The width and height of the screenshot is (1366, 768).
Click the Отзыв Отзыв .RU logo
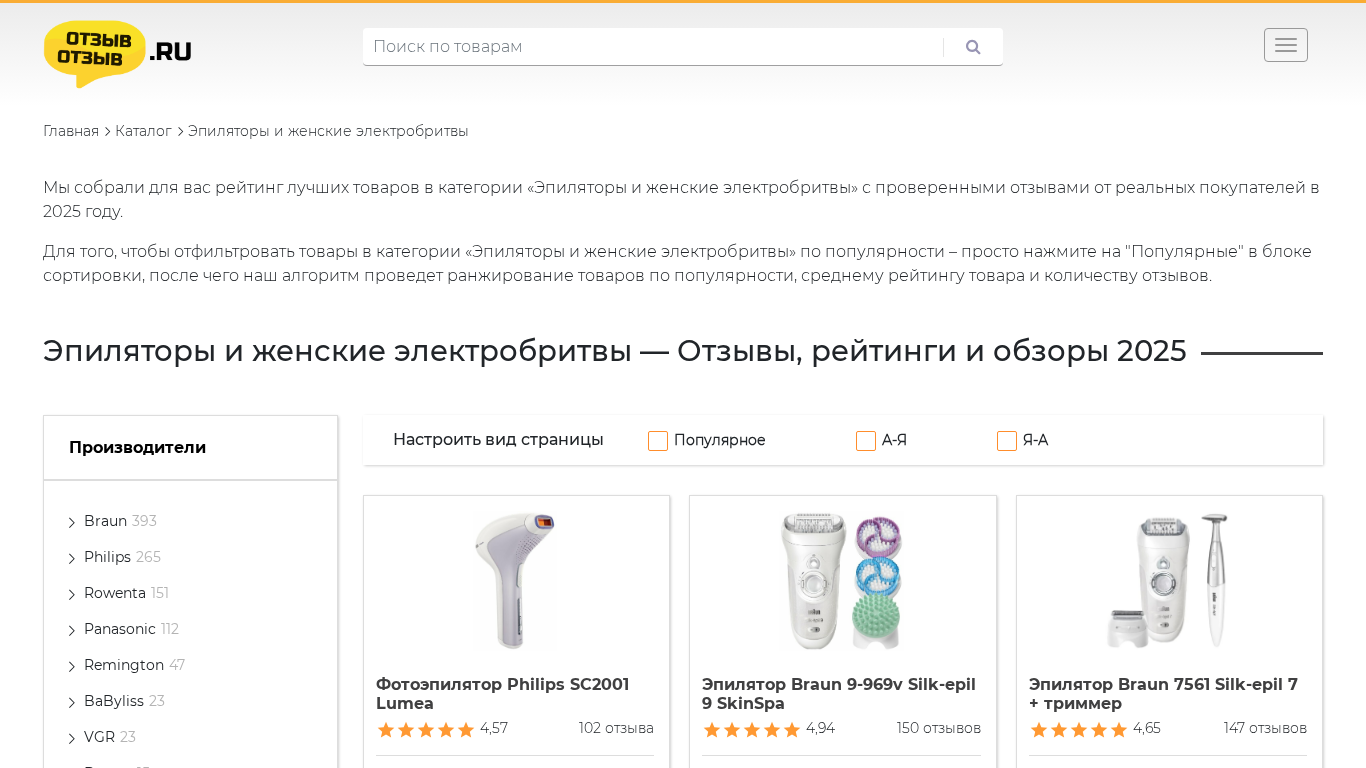pos(118,53)
